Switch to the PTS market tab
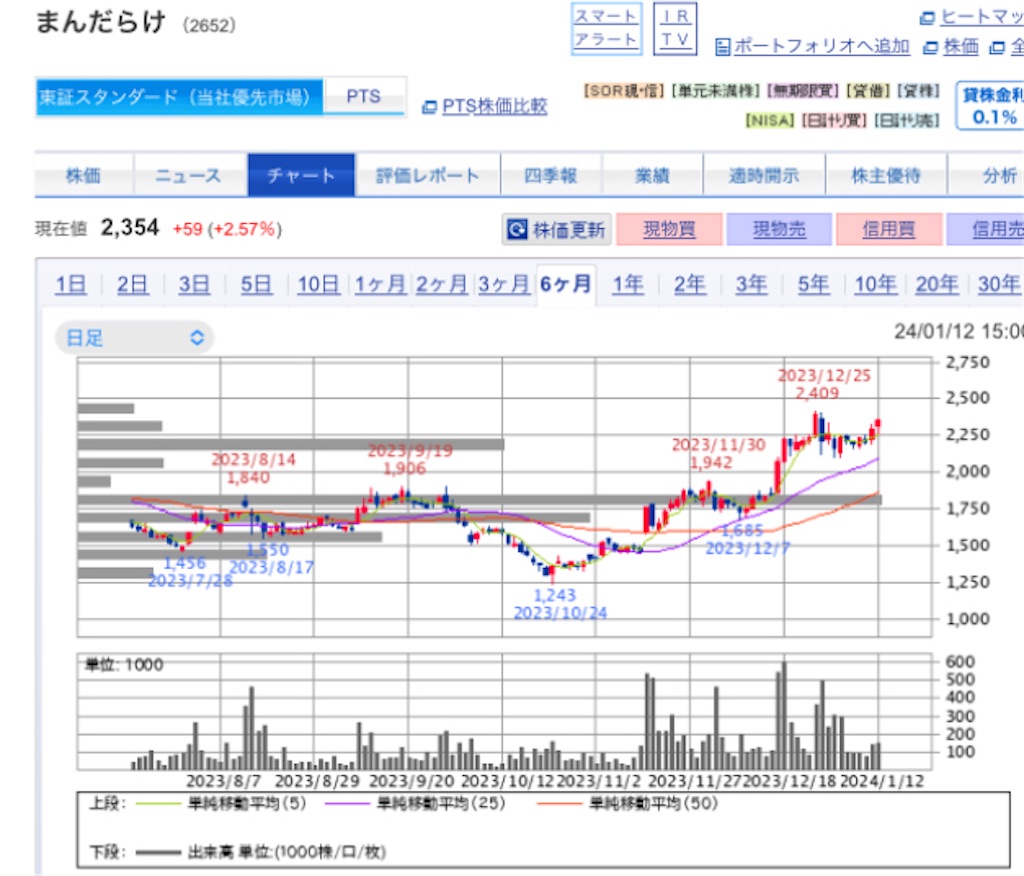This screenshot has height=876, width=1024. pyautogui.click(x=364, y=97)
